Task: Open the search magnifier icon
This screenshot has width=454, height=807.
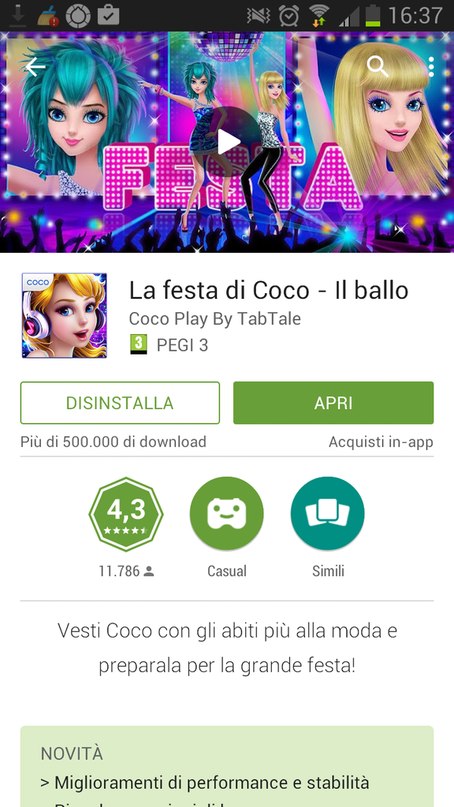Action: coord(378,66)
